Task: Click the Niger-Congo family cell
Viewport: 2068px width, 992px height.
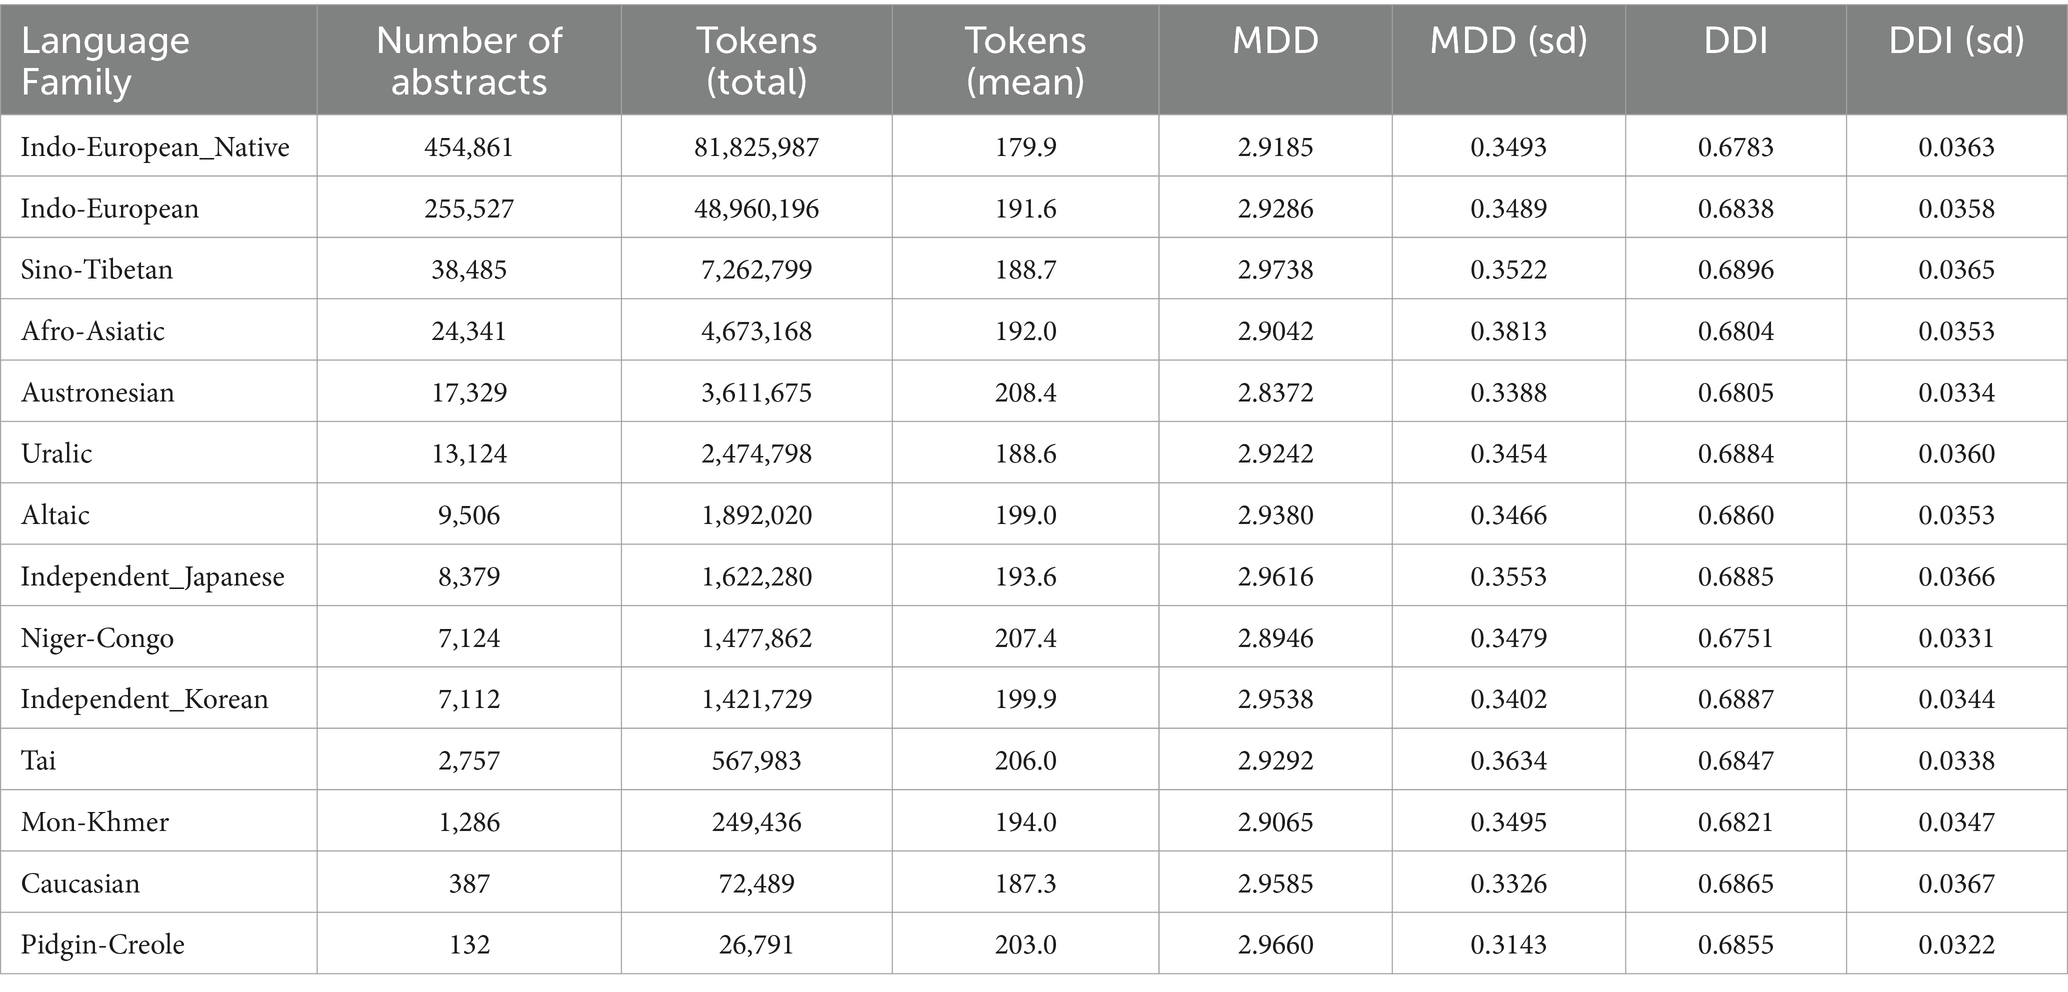Action: pos(97,638)
